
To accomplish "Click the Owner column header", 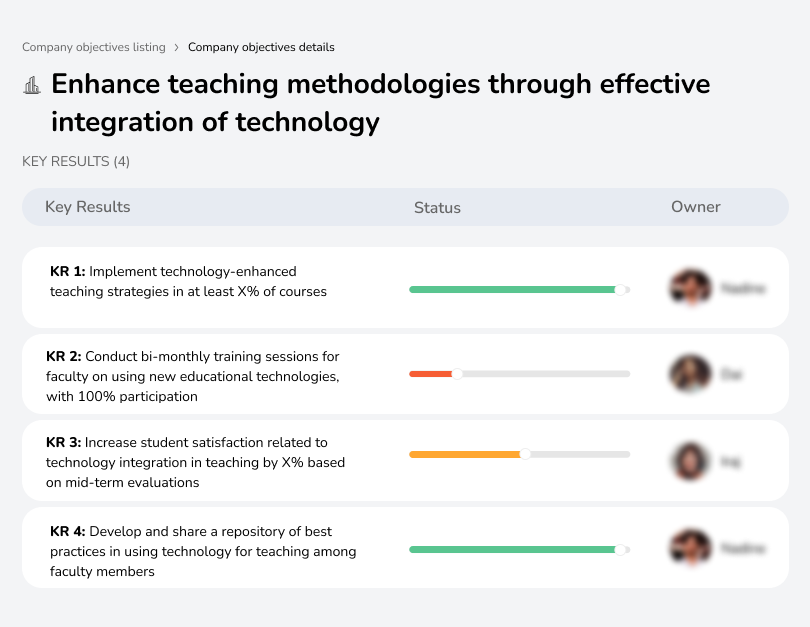I will 696,207.
